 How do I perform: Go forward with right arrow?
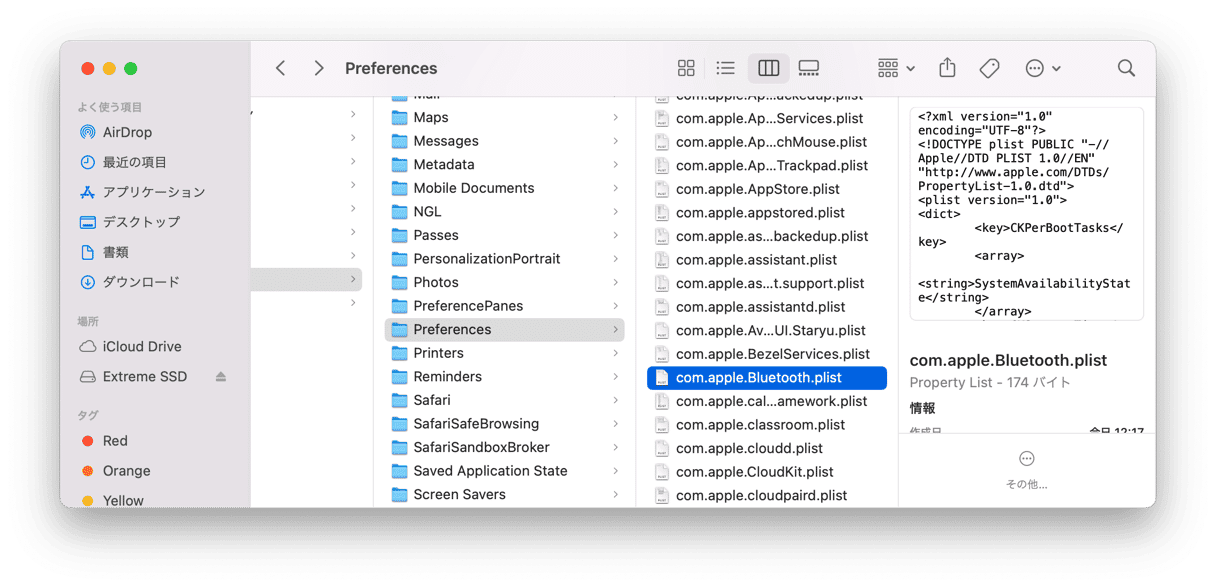pyautogui.click(x=319, y=68)
